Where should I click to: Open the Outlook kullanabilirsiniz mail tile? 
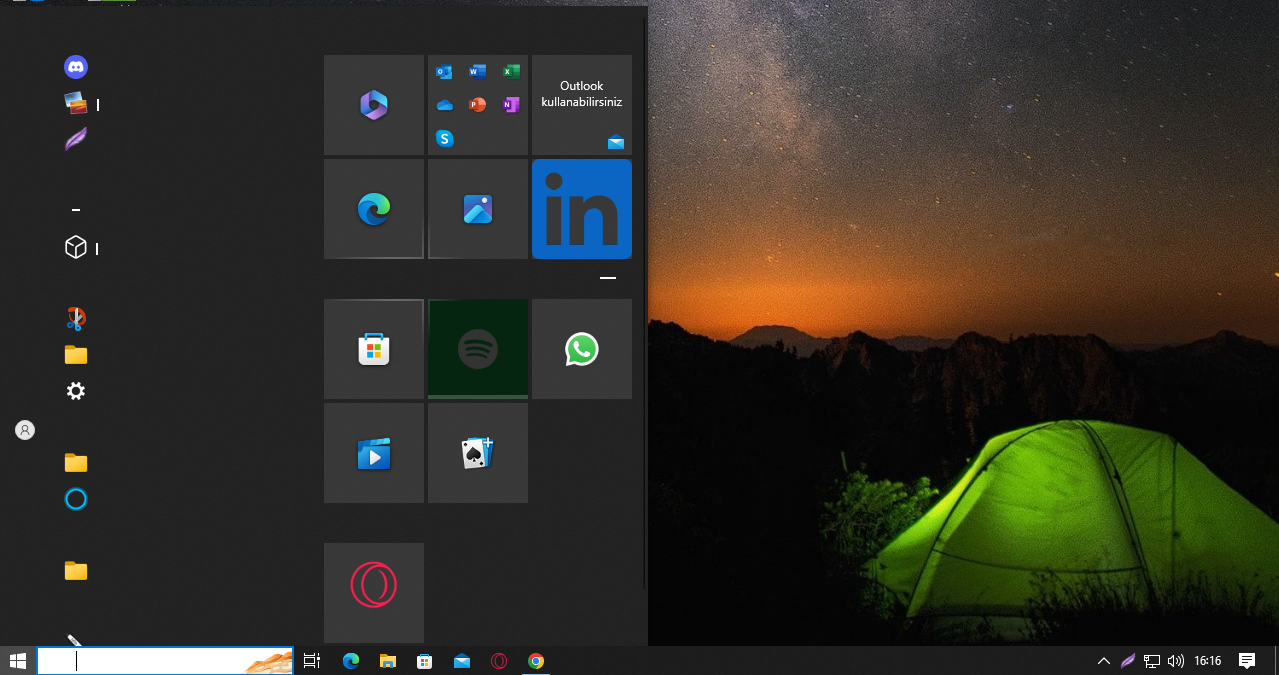[582, 105]
